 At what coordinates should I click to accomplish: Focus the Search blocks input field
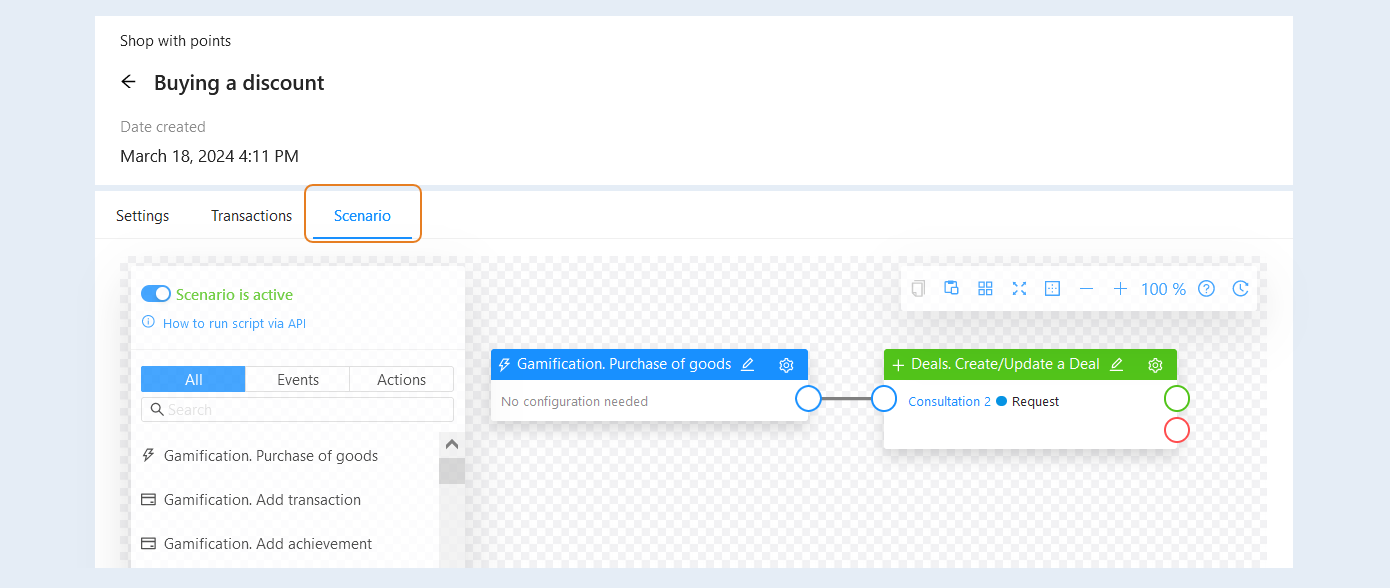click(297, 409)
